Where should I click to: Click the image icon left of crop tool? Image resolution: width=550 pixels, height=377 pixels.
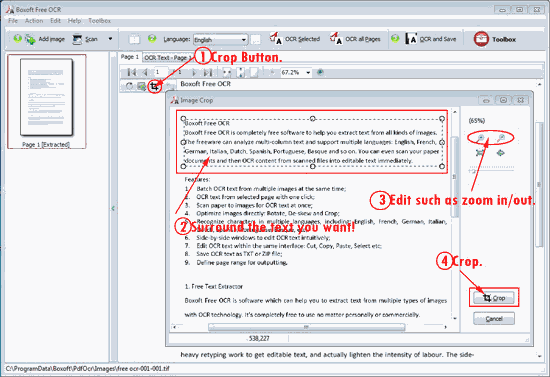141,86
